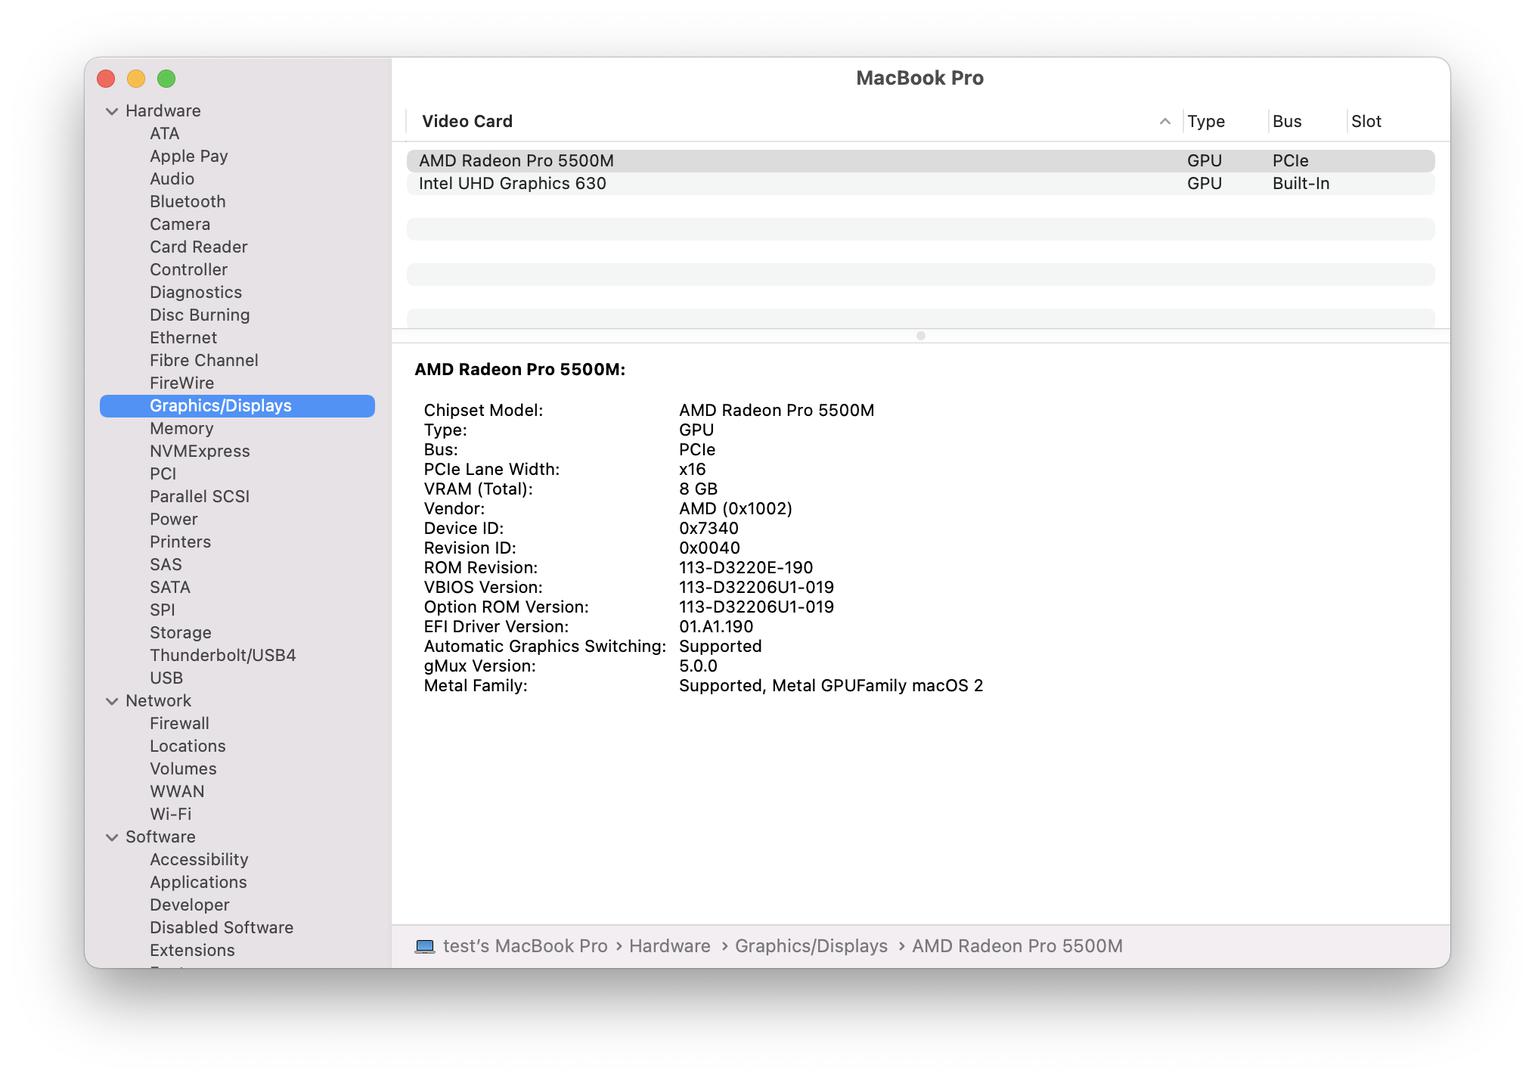The image size is (1535, 1080).
Task: Select WWAN under Network
Action: 177,791
